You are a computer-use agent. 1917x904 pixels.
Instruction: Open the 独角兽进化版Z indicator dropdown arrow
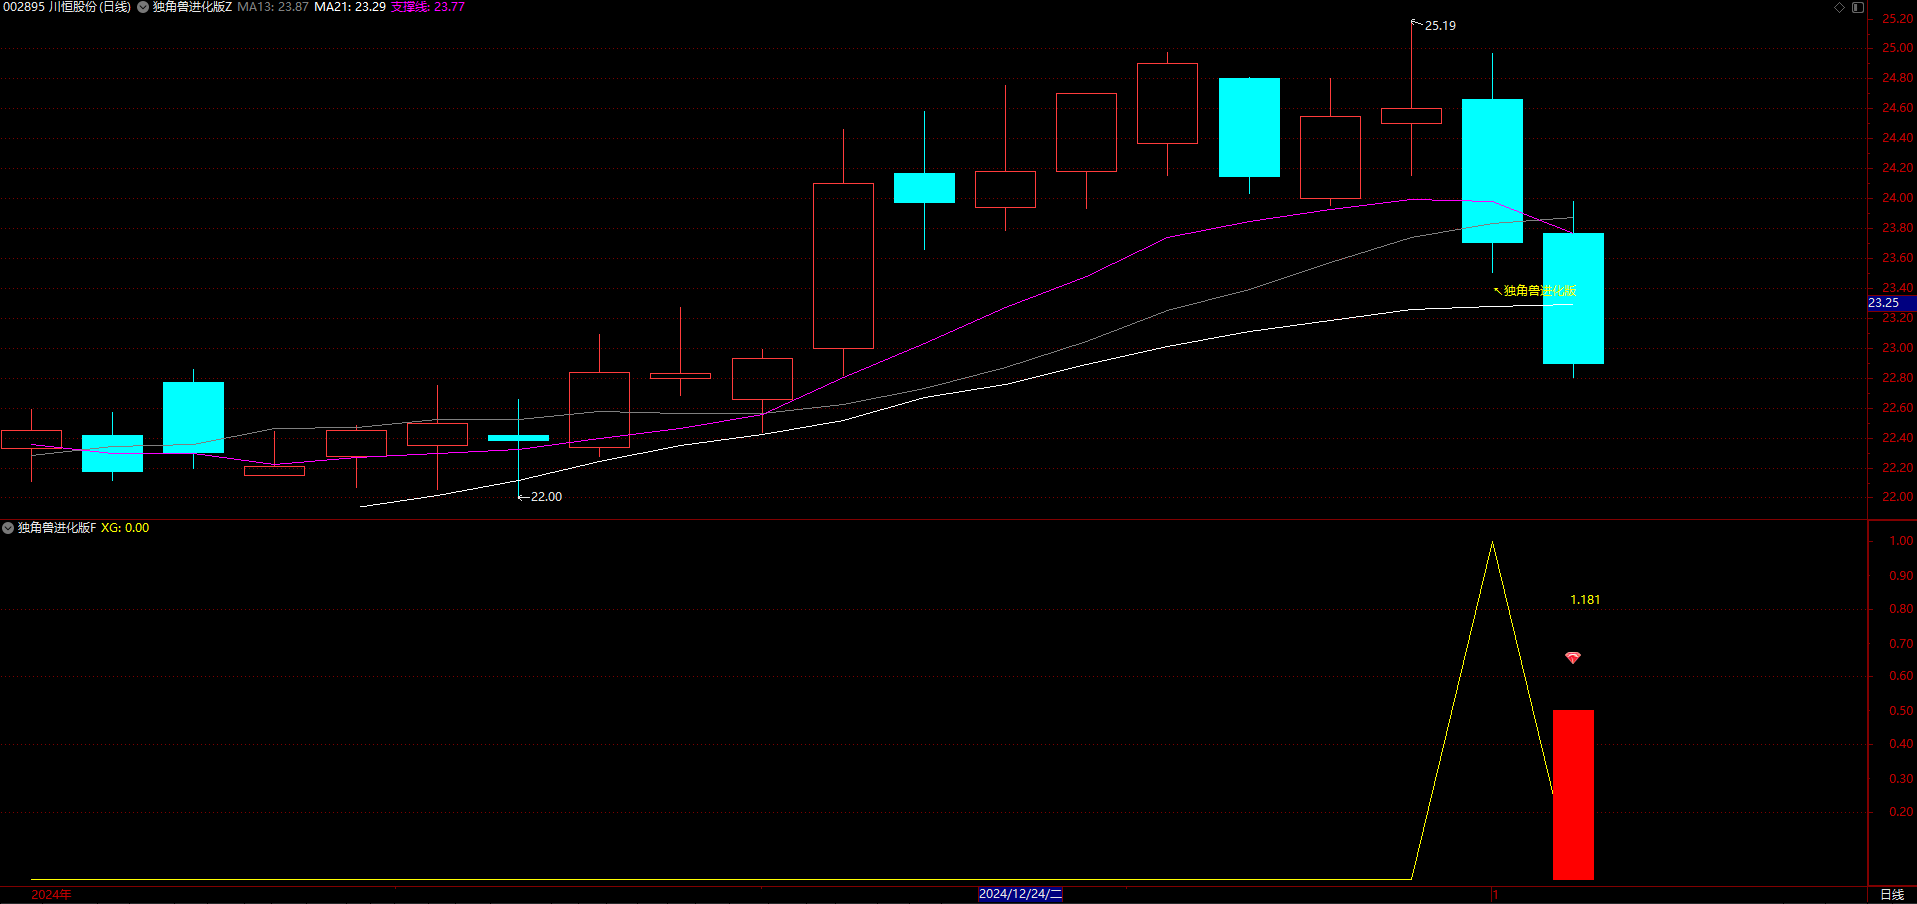click(x=143, y=7)
